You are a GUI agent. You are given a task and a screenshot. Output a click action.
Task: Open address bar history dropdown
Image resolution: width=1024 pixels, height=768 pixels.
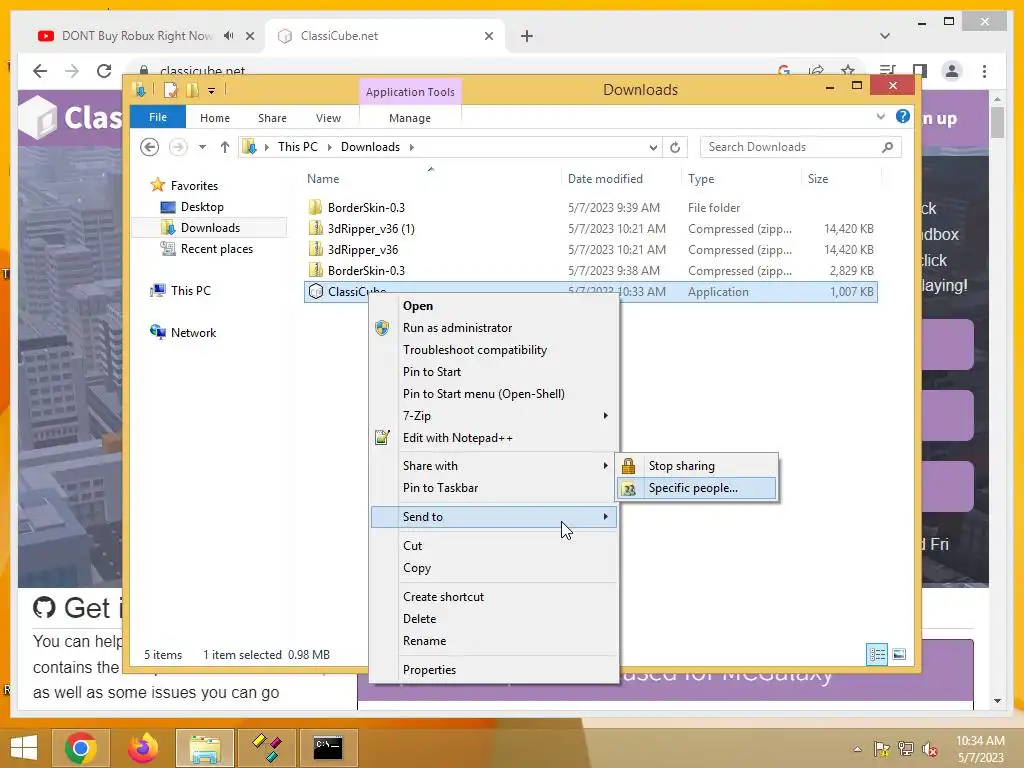pyautogui.click(x=652, y=148)
